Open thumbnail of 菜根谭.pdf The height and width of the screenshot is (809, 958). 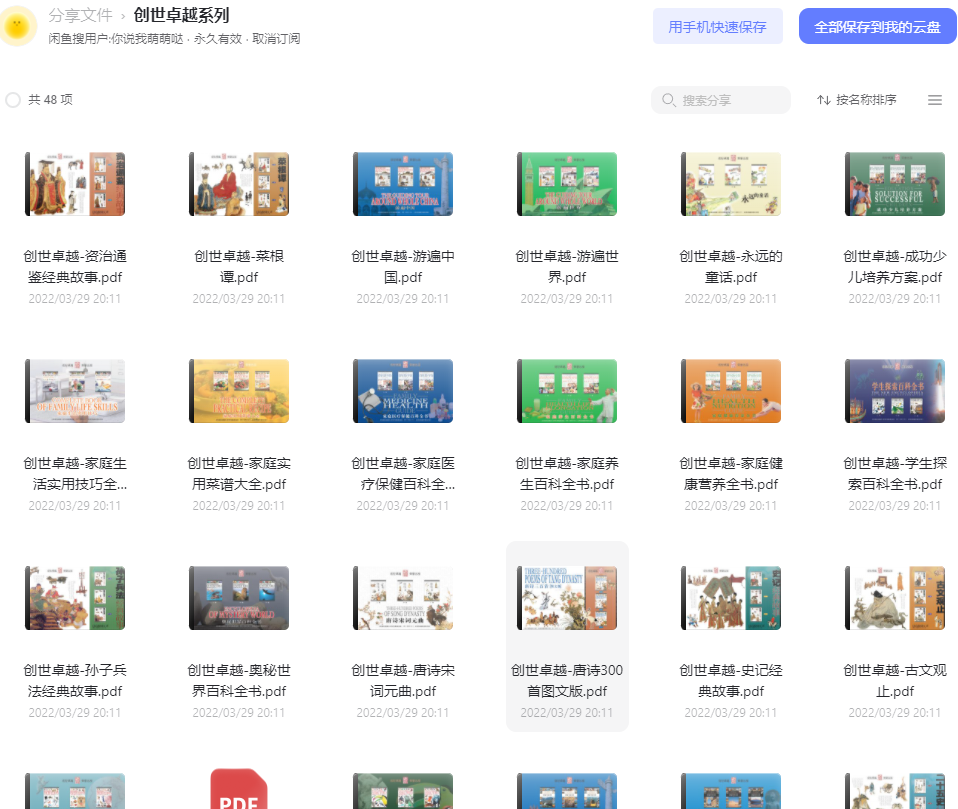(x=239, y=184)
